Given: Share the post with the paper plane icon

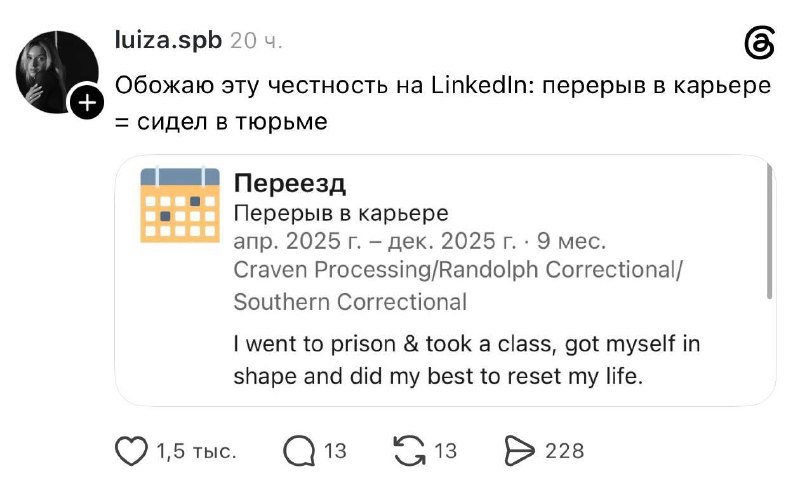Looking at the screenshot, I should tap(519, 451).
